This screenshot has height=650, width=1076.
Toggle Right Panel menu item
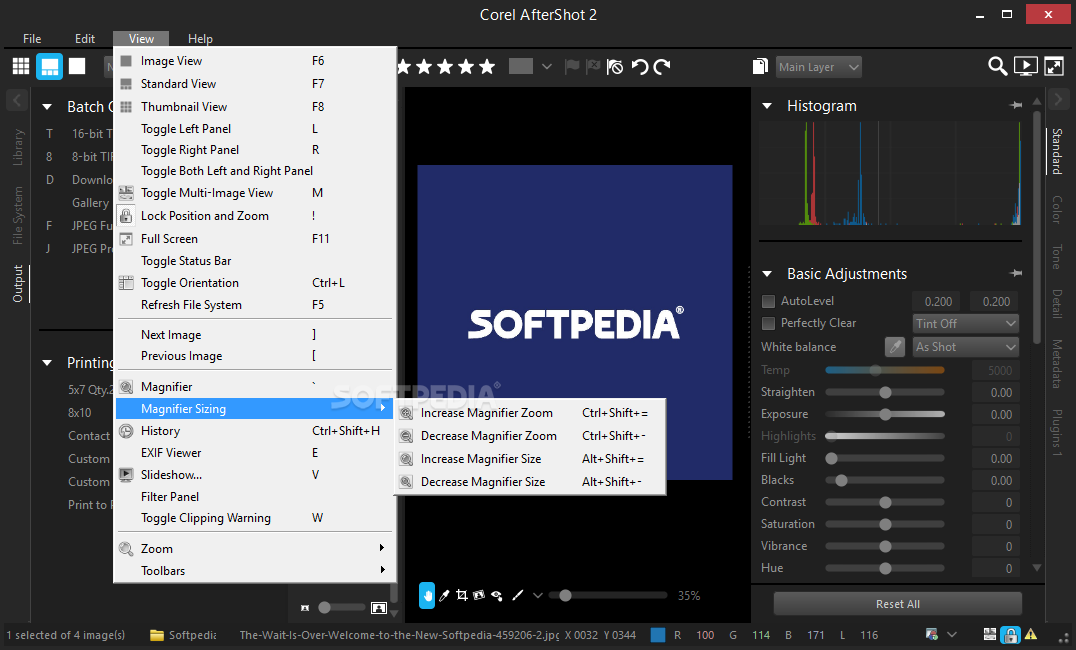pyautogui.click(x=256, y=150)
